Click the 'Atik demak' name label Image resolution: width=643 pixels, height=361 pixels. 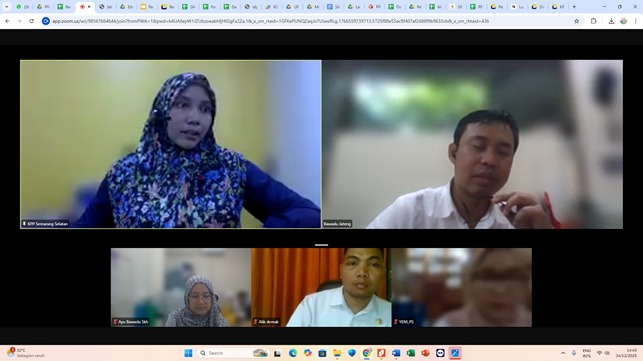(266, 322)
